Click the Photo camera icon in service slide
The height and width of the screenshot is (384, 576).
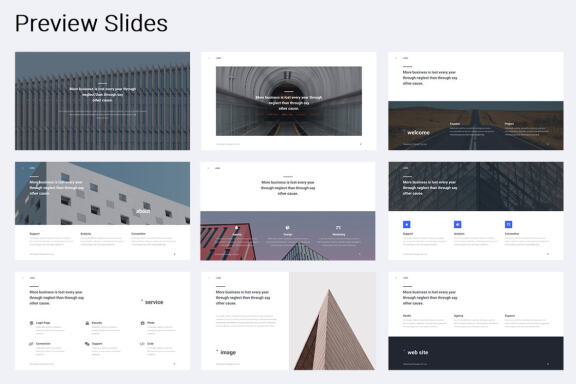click(x=143, y=323)
